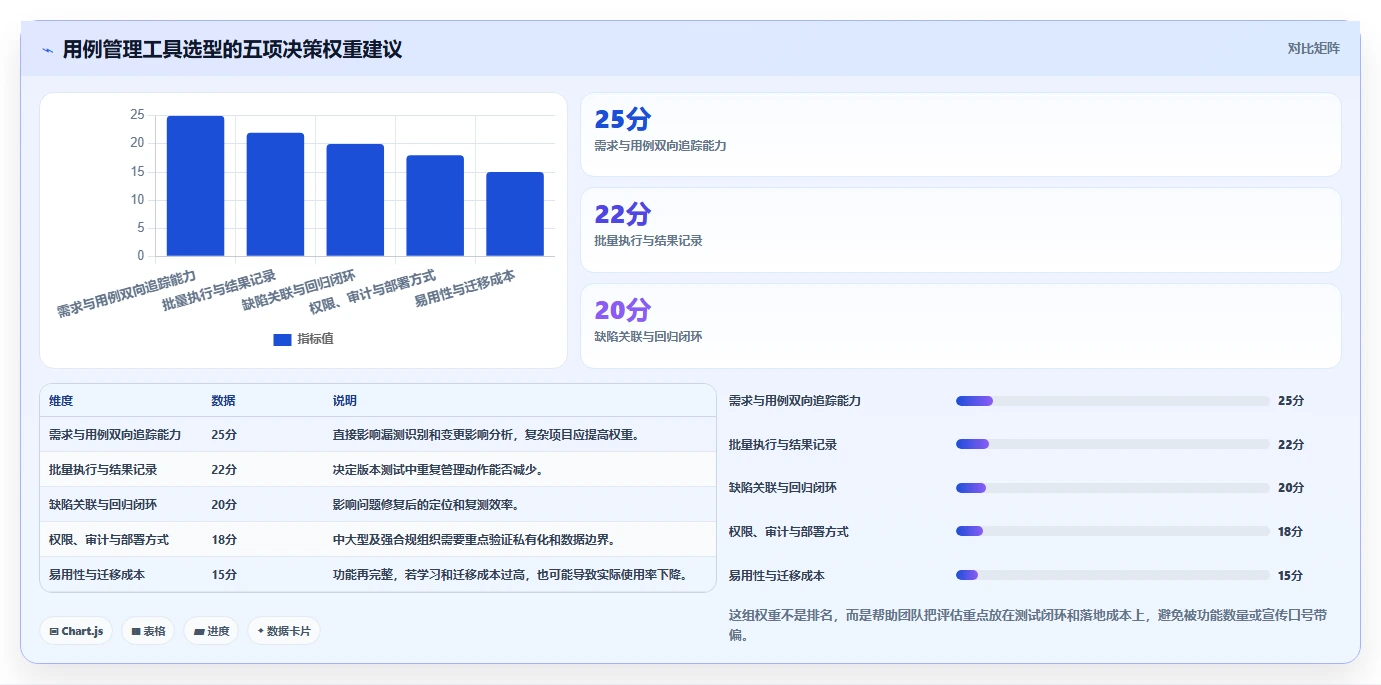Click the 18分 value beside the progress bar
The width and height of the screenshot is (1381, 685).
click(x=1291, y=532)
